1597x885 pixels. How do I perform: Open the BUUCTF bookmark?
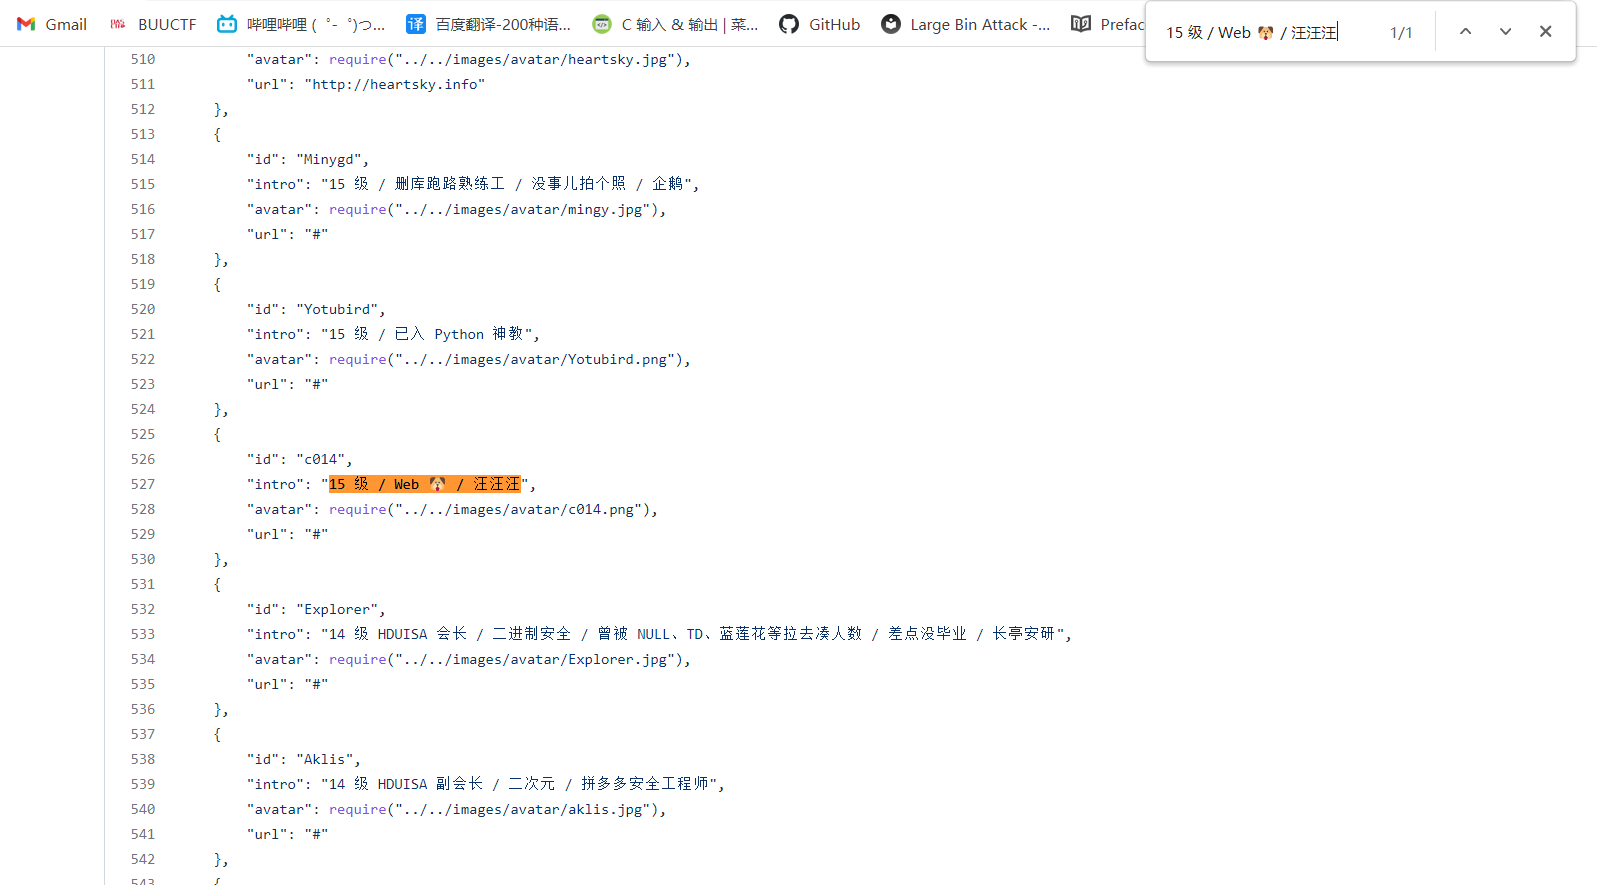[153, 24]
